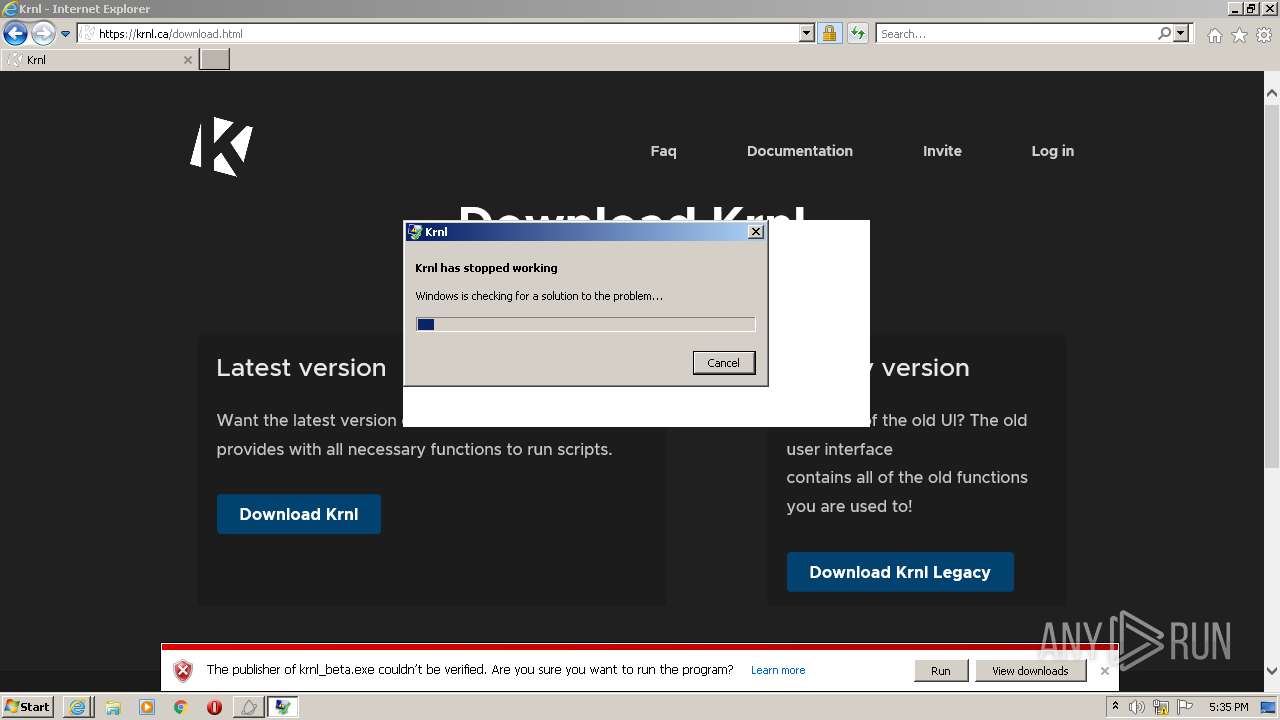Cancel the Krnl stopped working dialog
Viewport: 1280px width, 720px height.
click(x=724, y=363)
